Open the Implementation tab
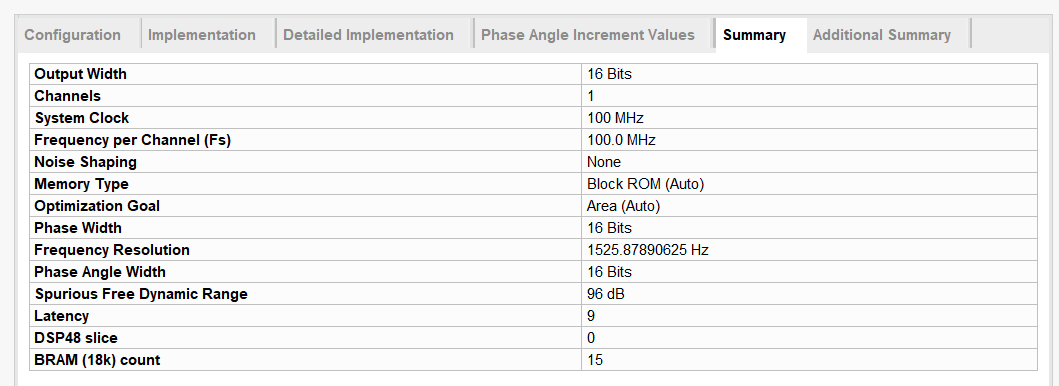The width and height of the screenshot is (1059, 386). click(202, 35)
